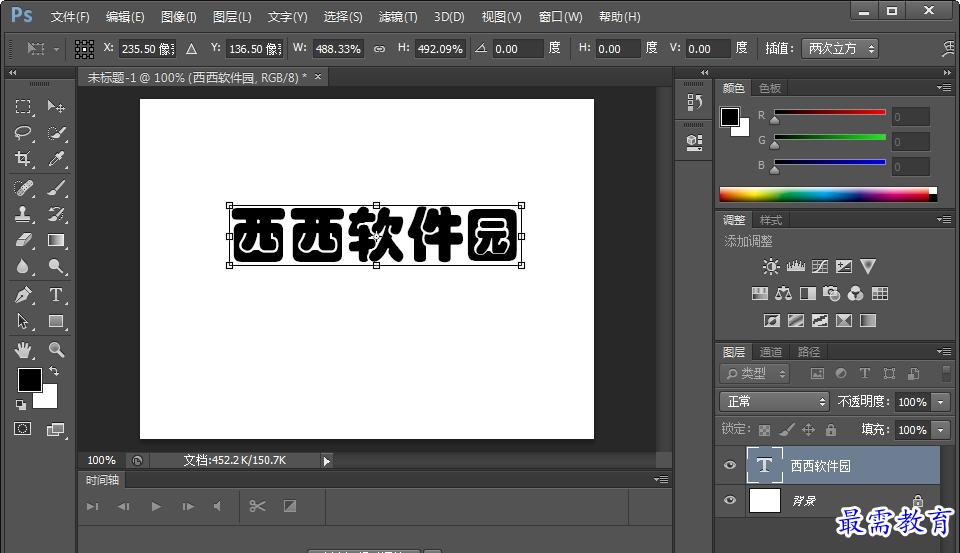This screenshot has width=960, height=553.
Task: Add a Brightness/Contrast adjustment
Action: pos(771,266)
